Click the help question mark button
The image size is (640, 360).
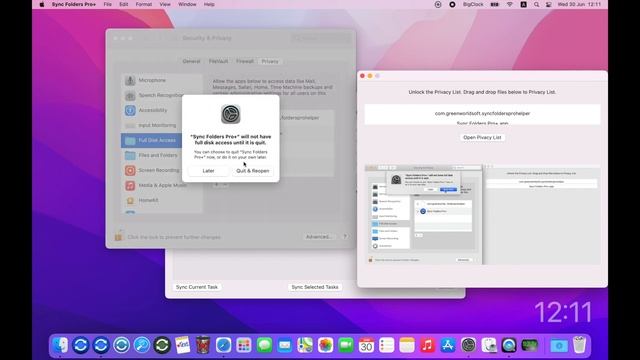tap(345, 236)
